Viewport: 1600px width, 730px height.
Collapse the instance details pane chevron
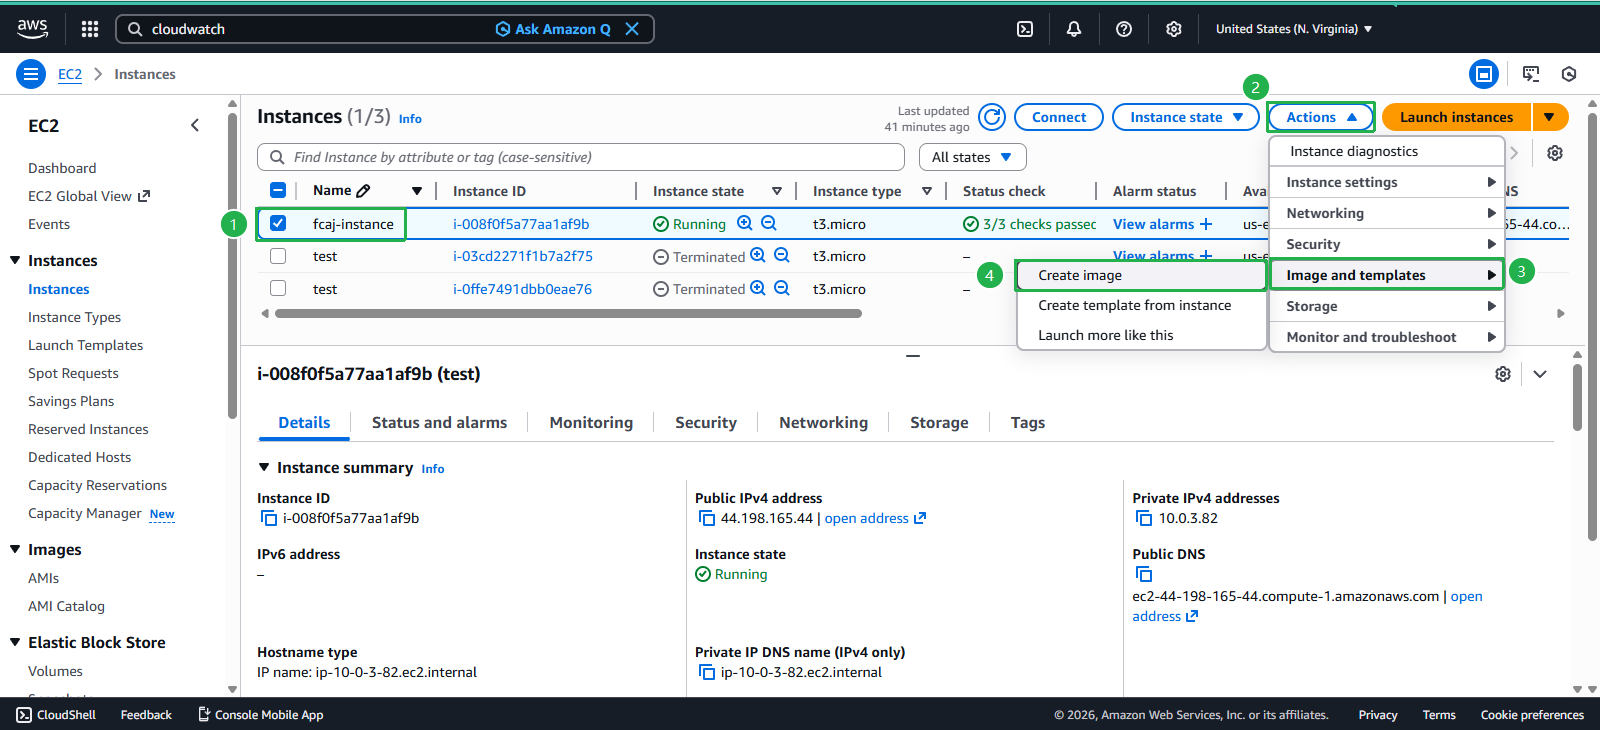coord(1540,374)
